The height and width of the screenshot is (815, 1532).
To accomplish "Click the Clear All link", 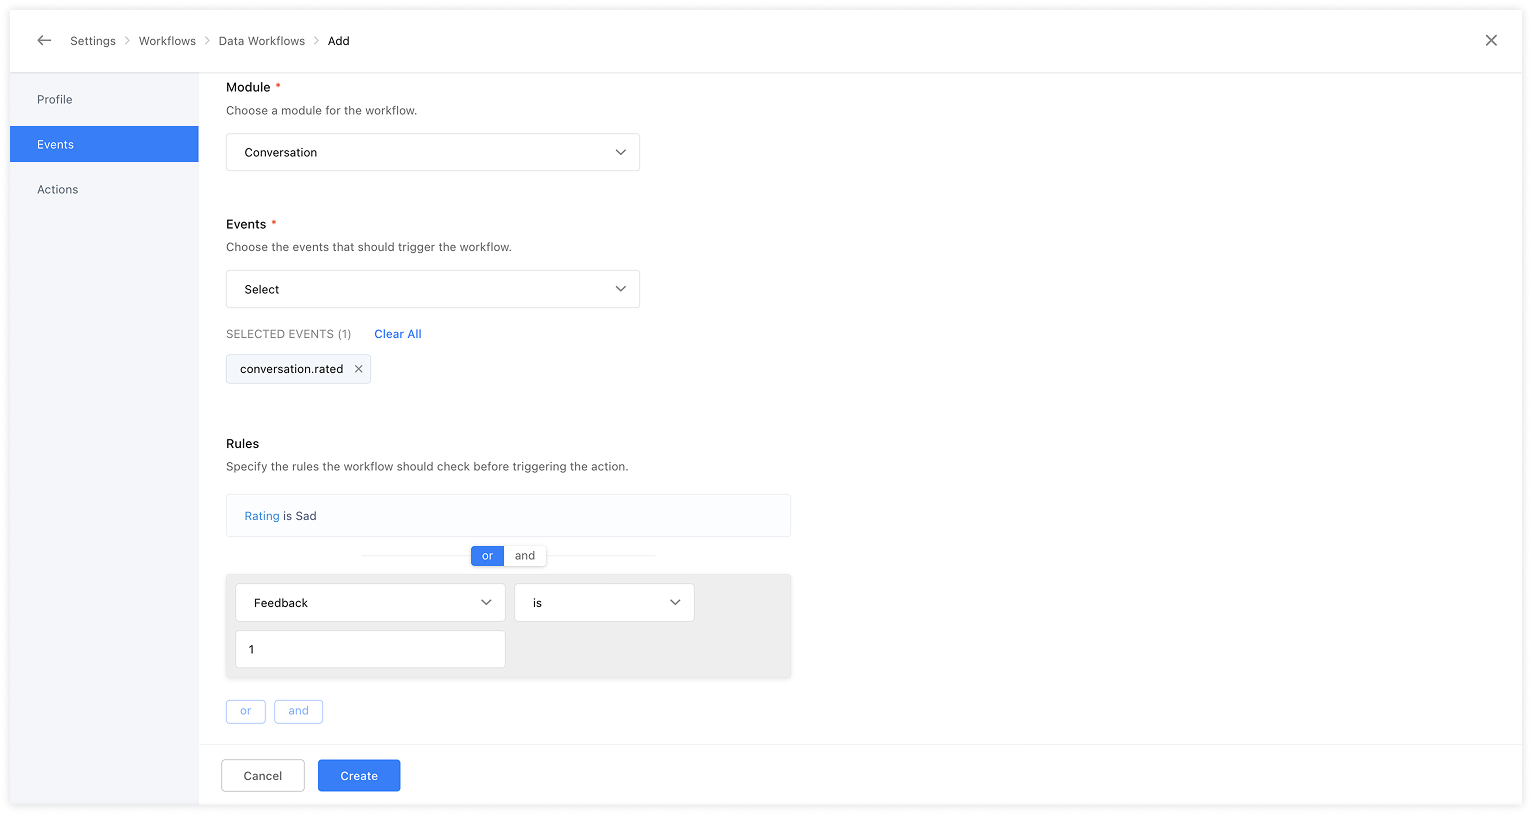I will 398,334.
